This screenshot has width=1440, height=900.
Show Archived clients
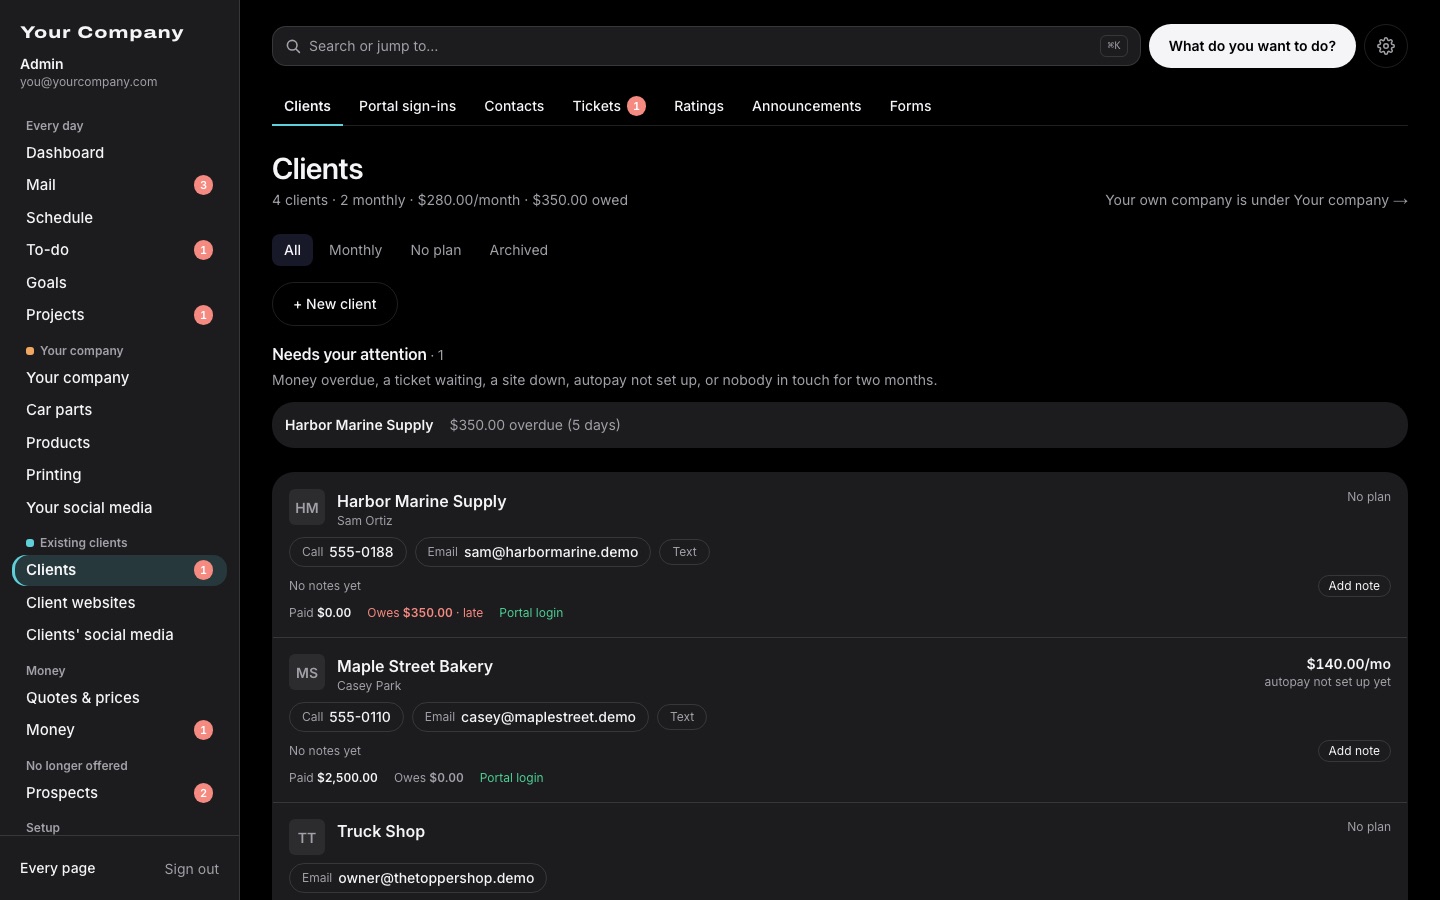tap(518, 250)
